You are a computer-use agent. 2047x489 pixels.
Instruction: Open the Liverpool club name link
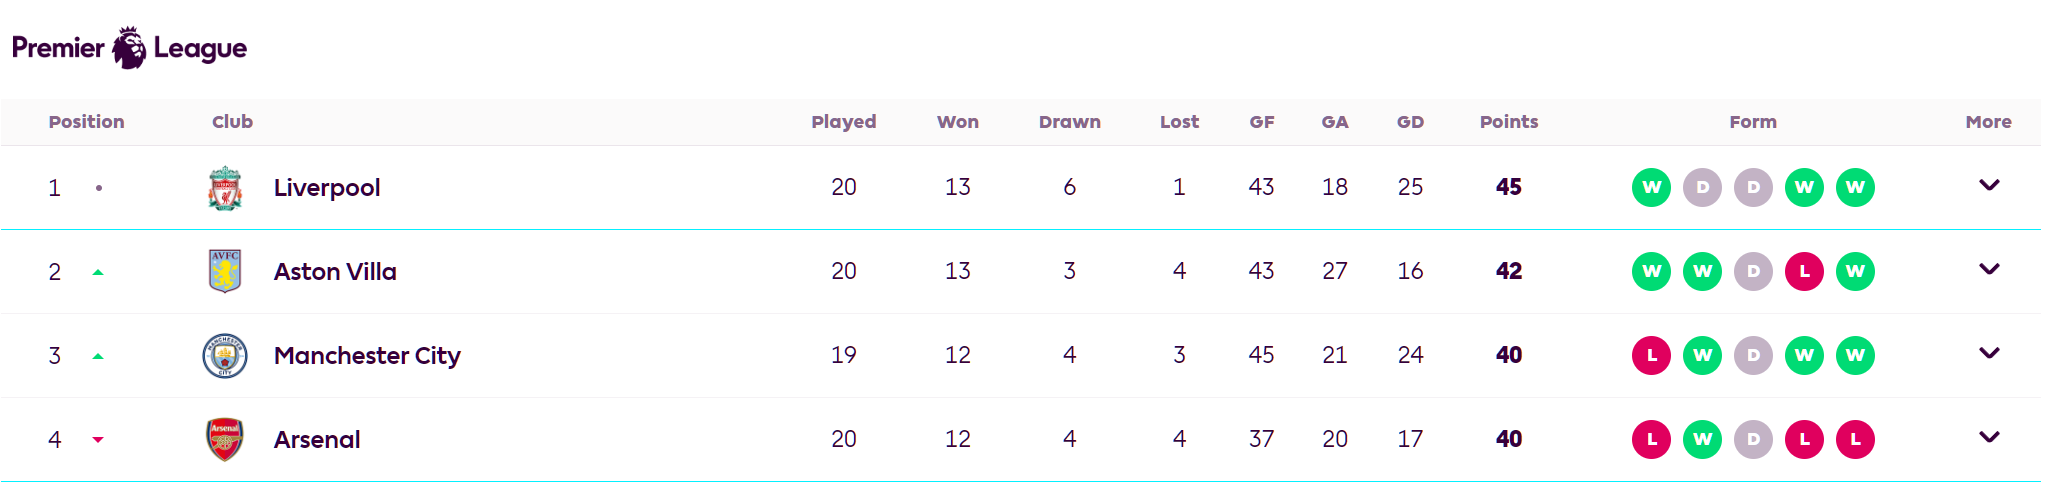coord(327,188)
